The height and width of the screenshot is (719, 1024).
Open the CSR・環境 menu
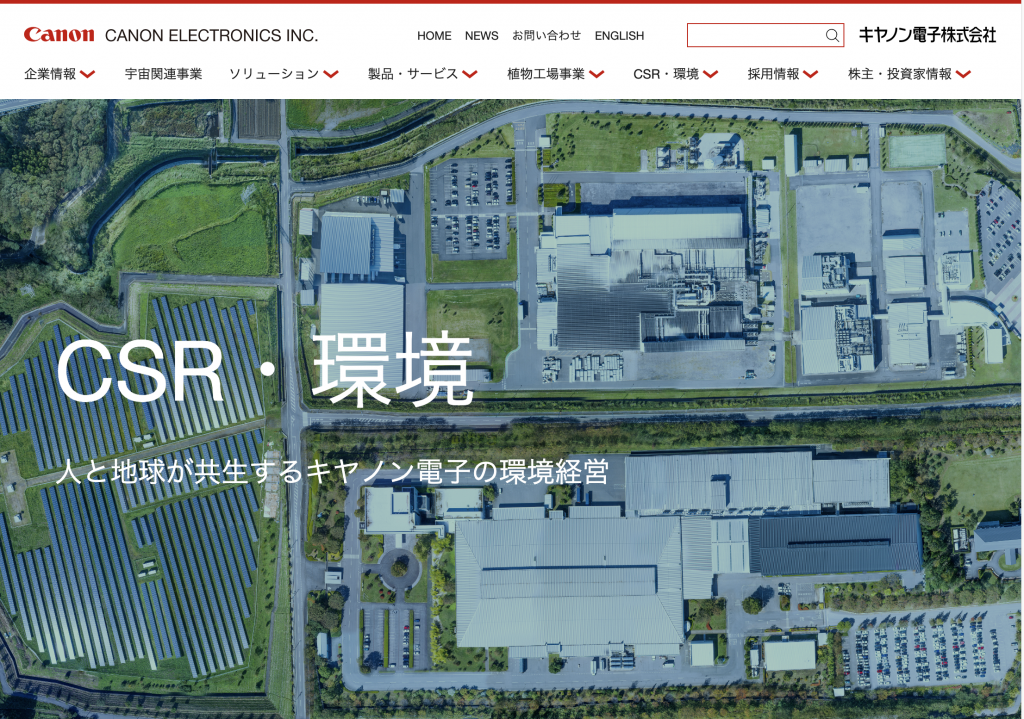(x=666, y=74)
